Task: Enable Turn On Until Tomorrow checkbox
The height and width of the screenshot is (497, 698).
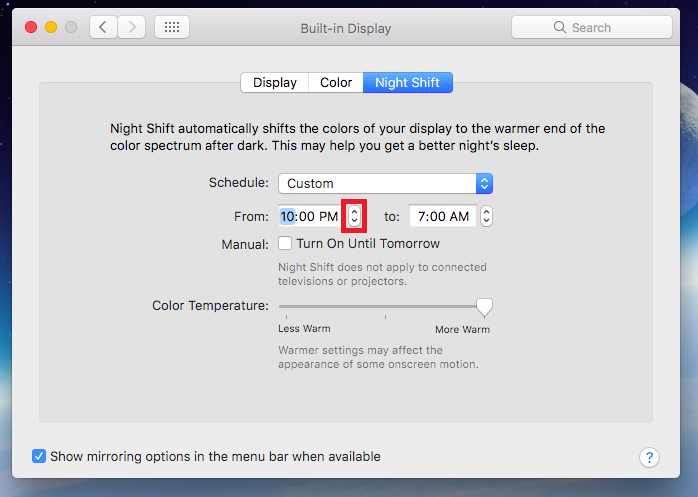Action: 285,244
